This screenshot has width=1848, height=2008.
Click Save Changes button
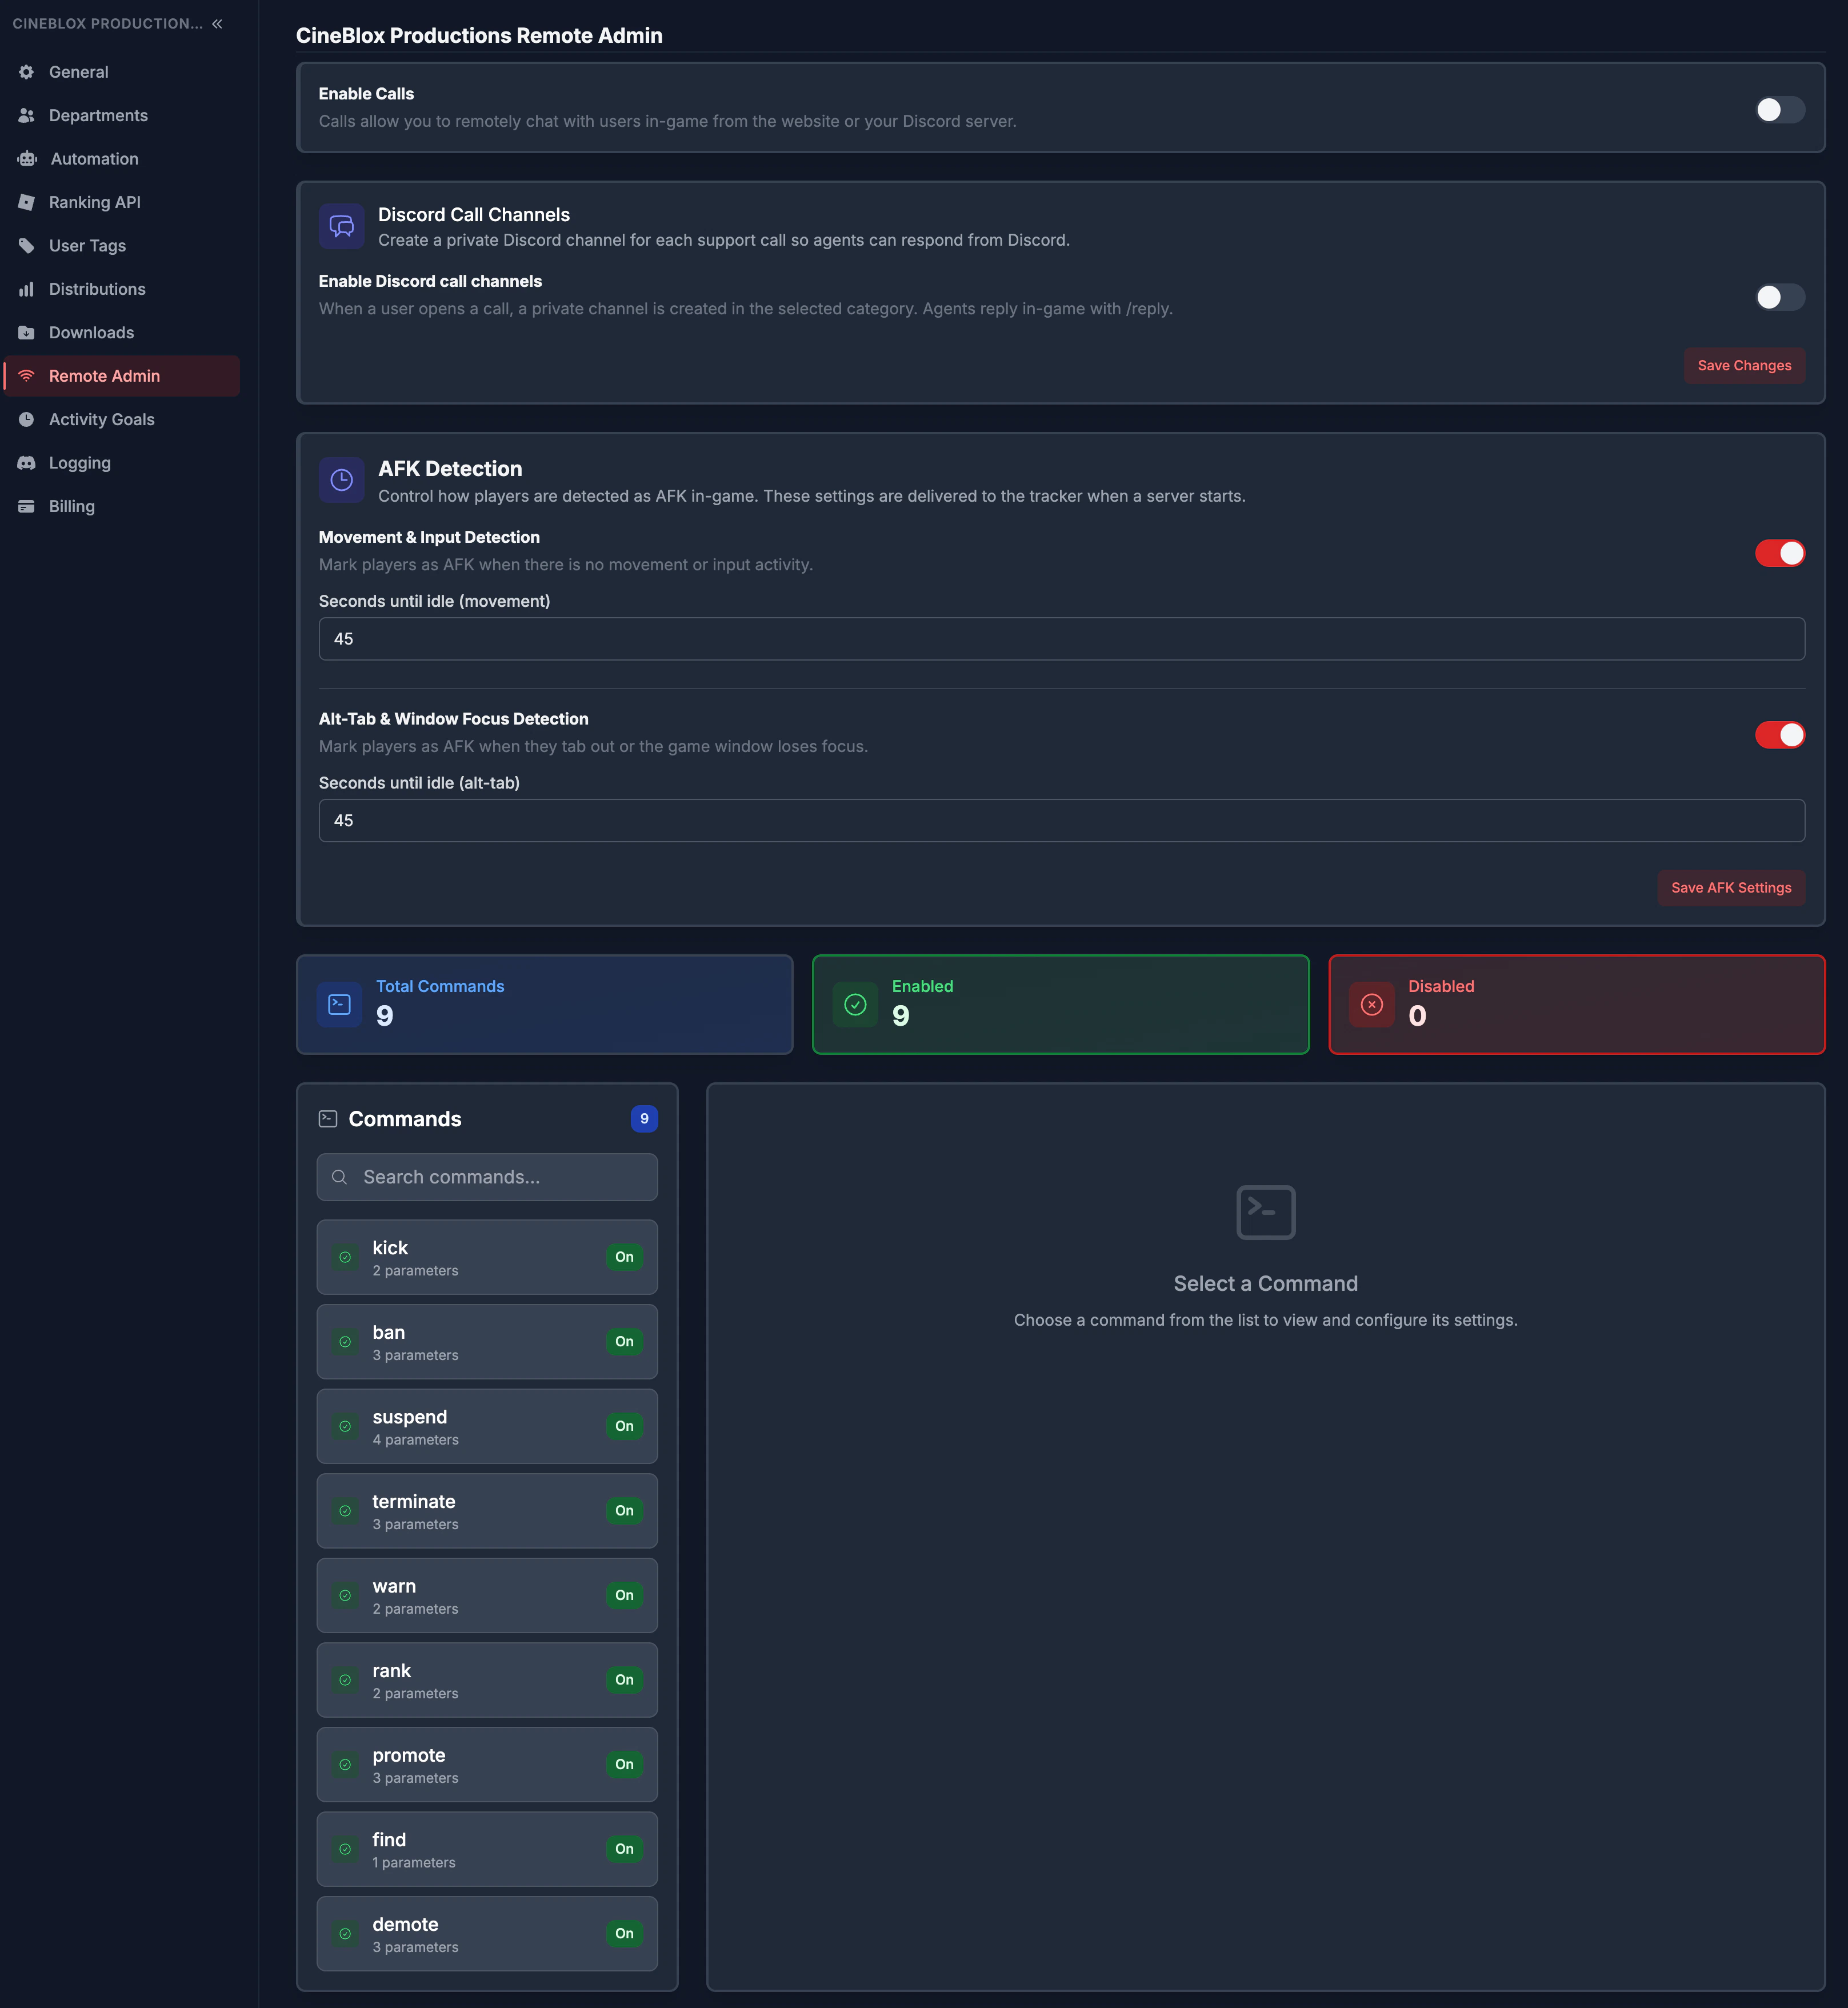pos(1744,366)
